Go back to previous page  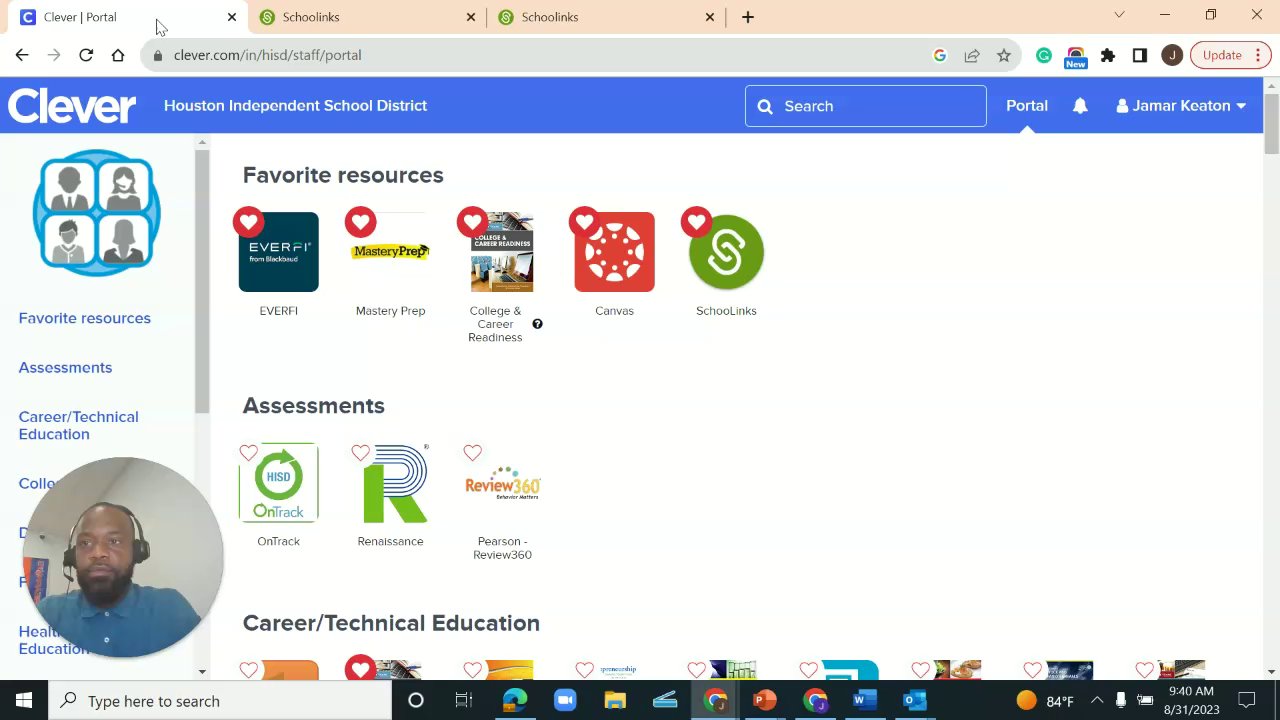[22, 55]
